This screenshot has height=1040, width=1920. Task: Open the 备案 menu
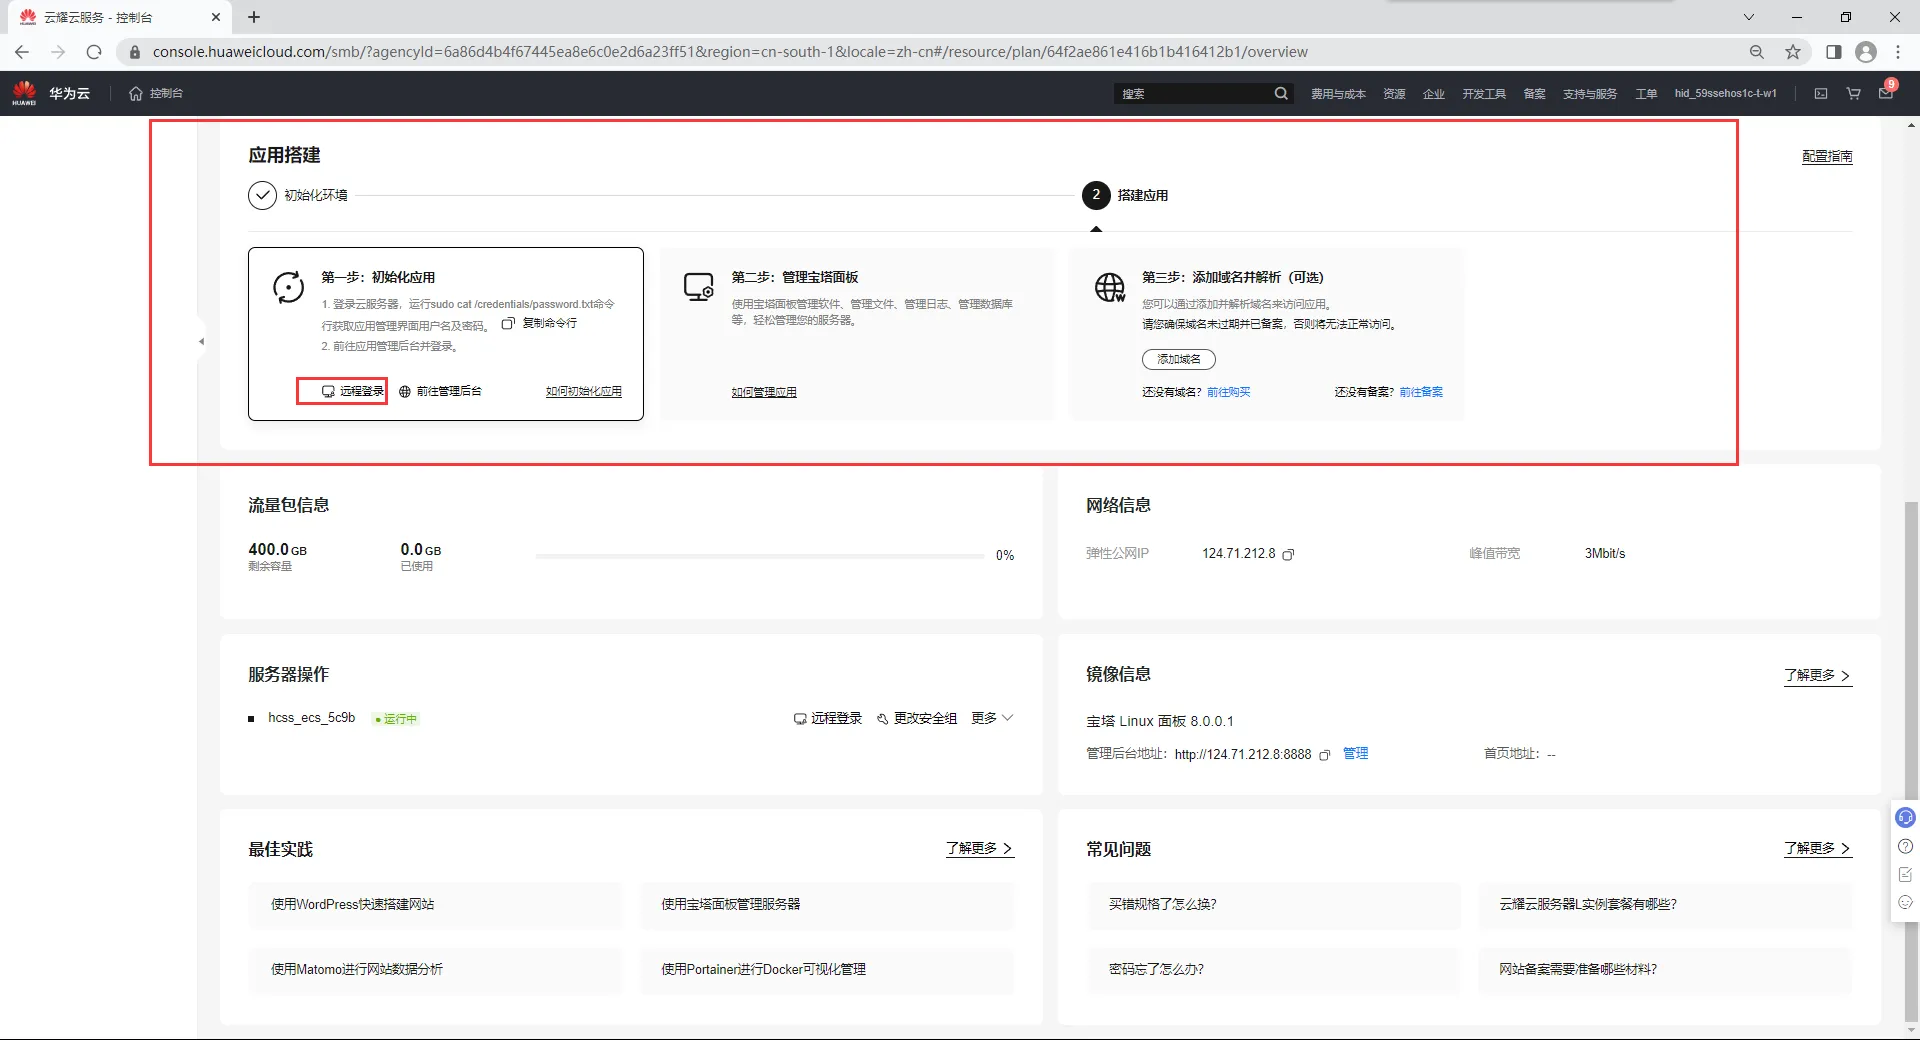tap(1534, 94)
